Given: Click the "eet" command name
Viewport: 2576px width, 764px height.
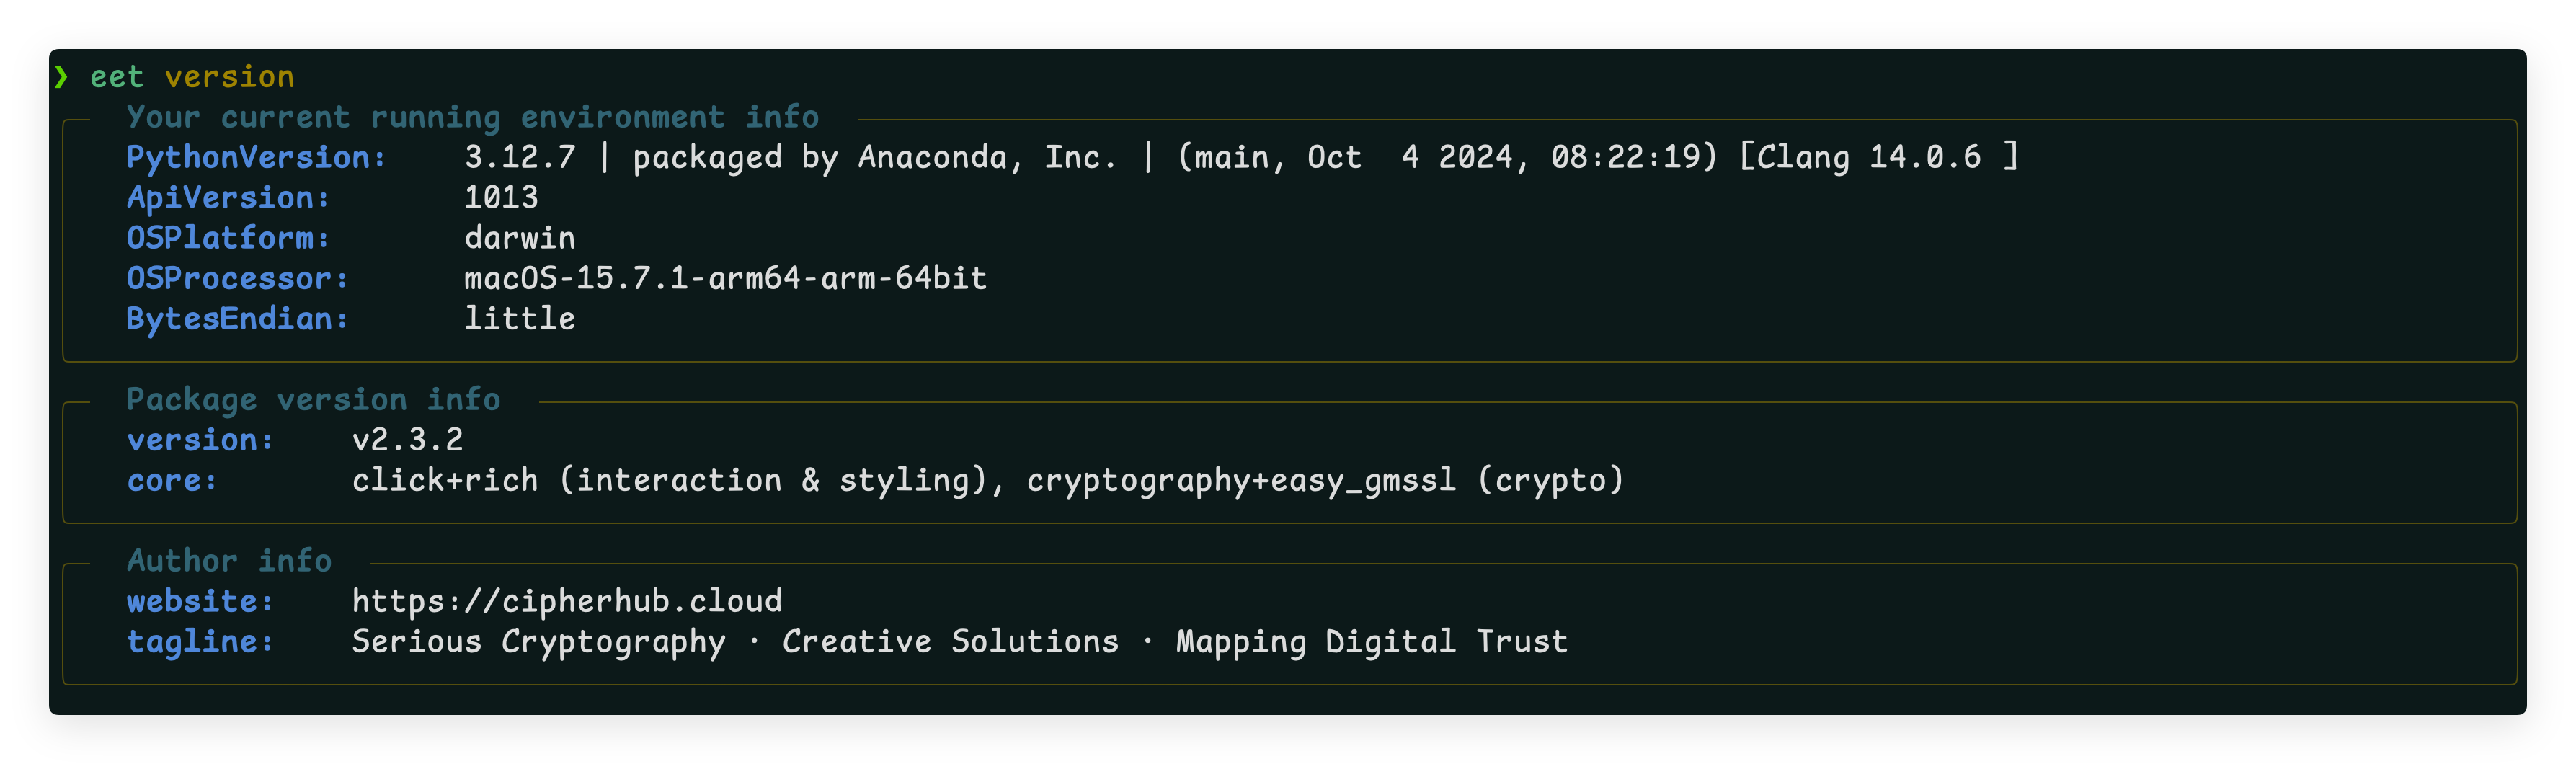Looking at the screenshot, I should pyautogui.click(x=116, y=77).
